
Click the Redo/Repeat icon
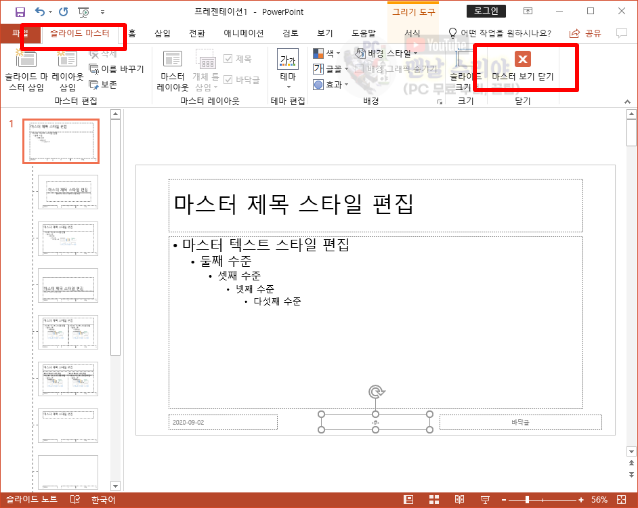(x=63, y=12)
